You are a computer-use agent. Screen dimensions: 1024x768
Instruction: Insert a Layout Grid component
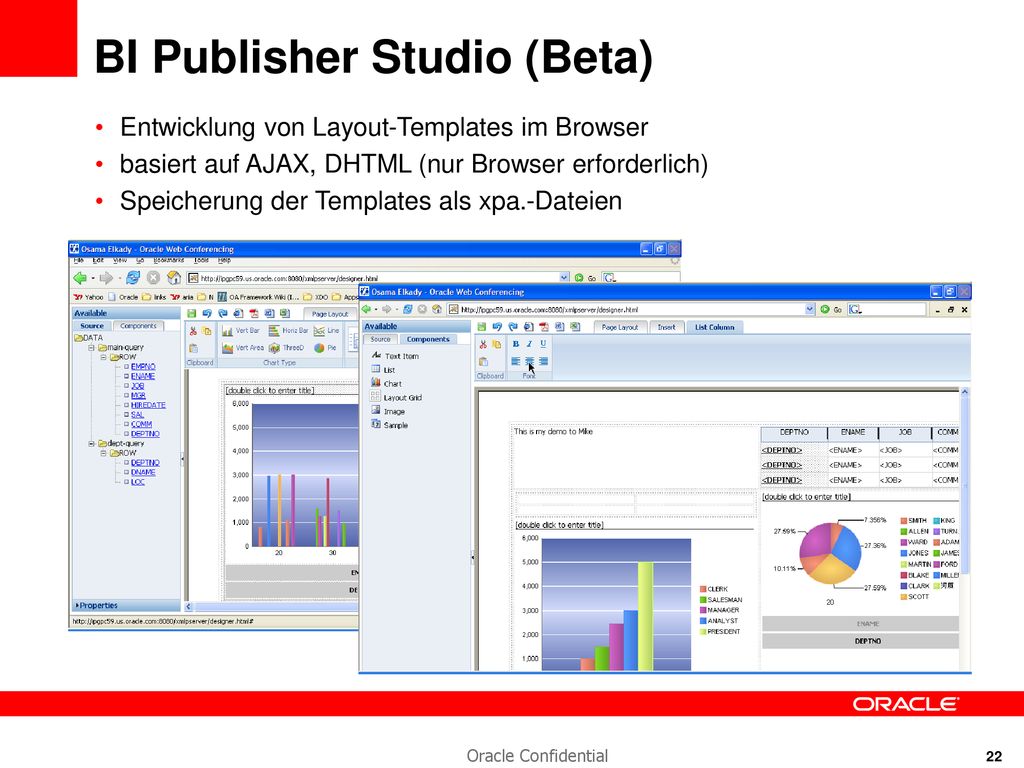(396, 397)
